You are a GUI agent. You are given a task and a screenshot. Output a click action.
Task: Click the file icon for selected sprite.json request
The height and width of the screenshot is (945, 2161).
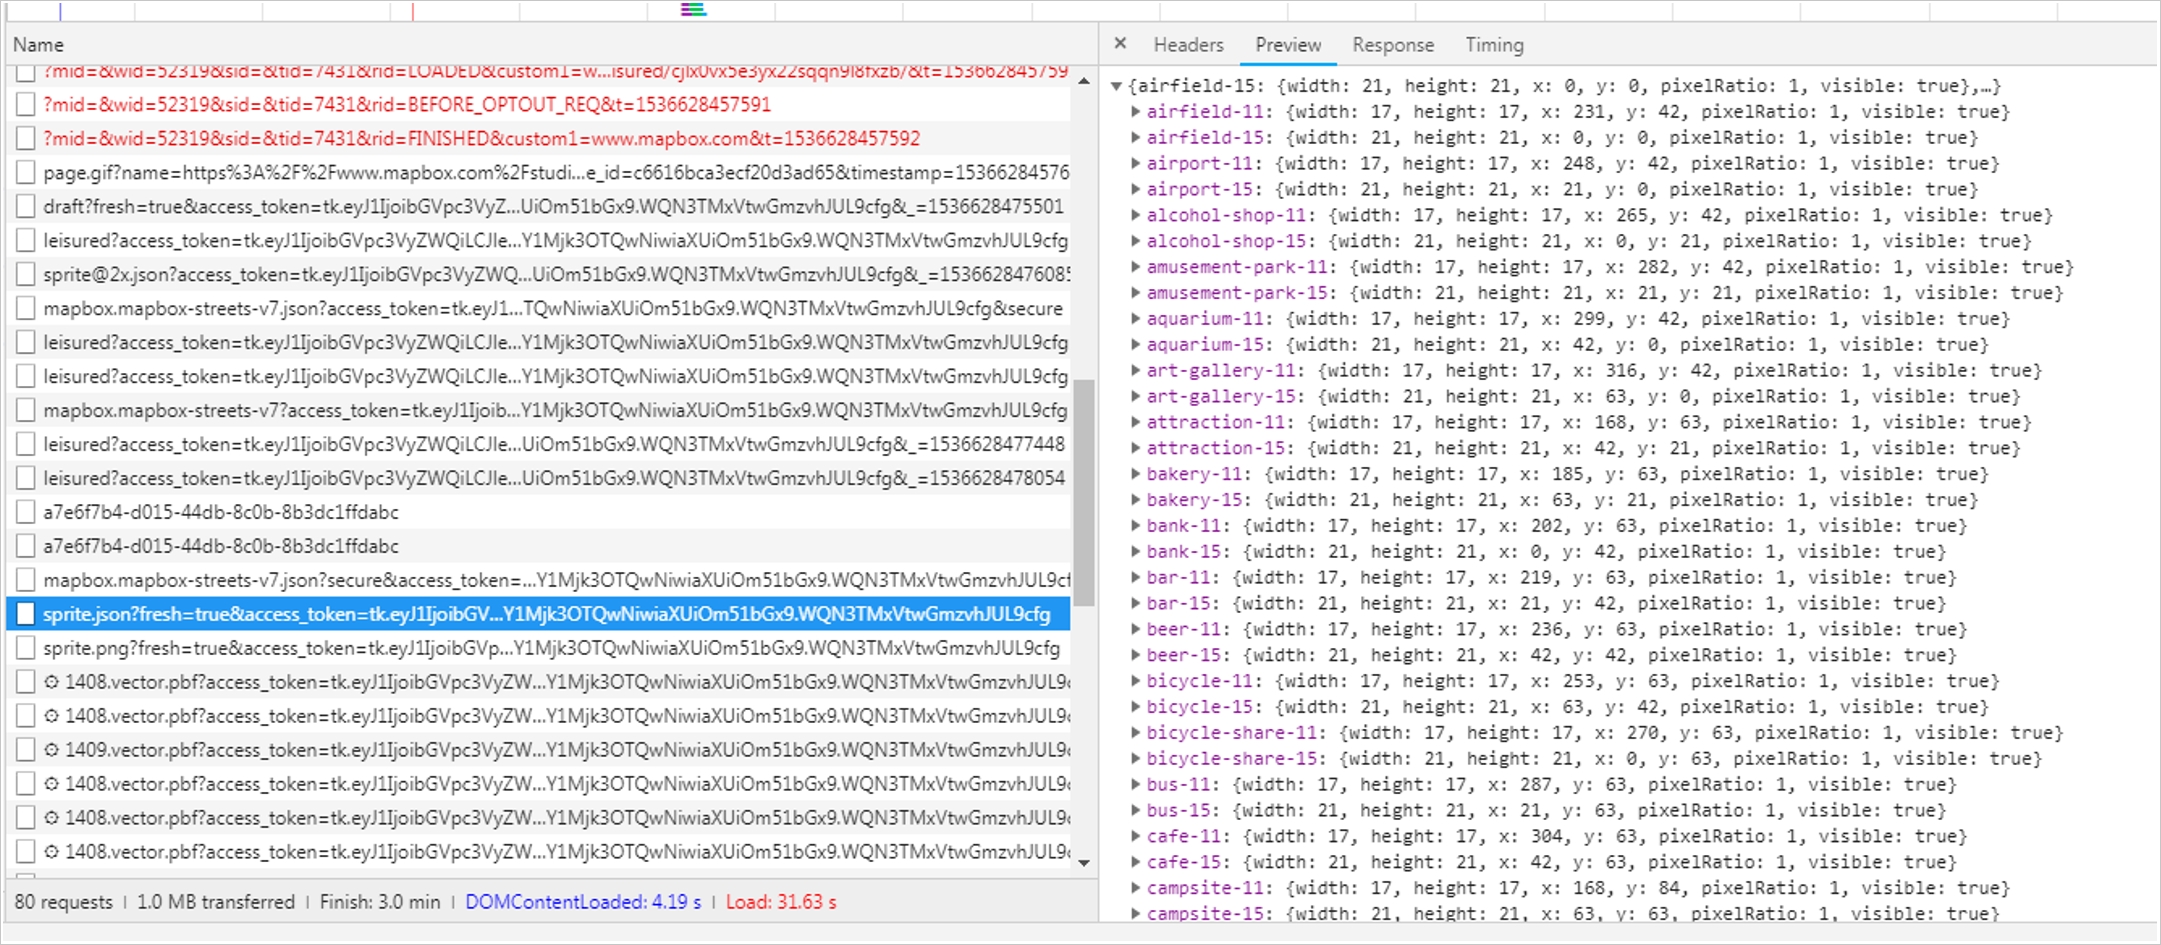26,614
